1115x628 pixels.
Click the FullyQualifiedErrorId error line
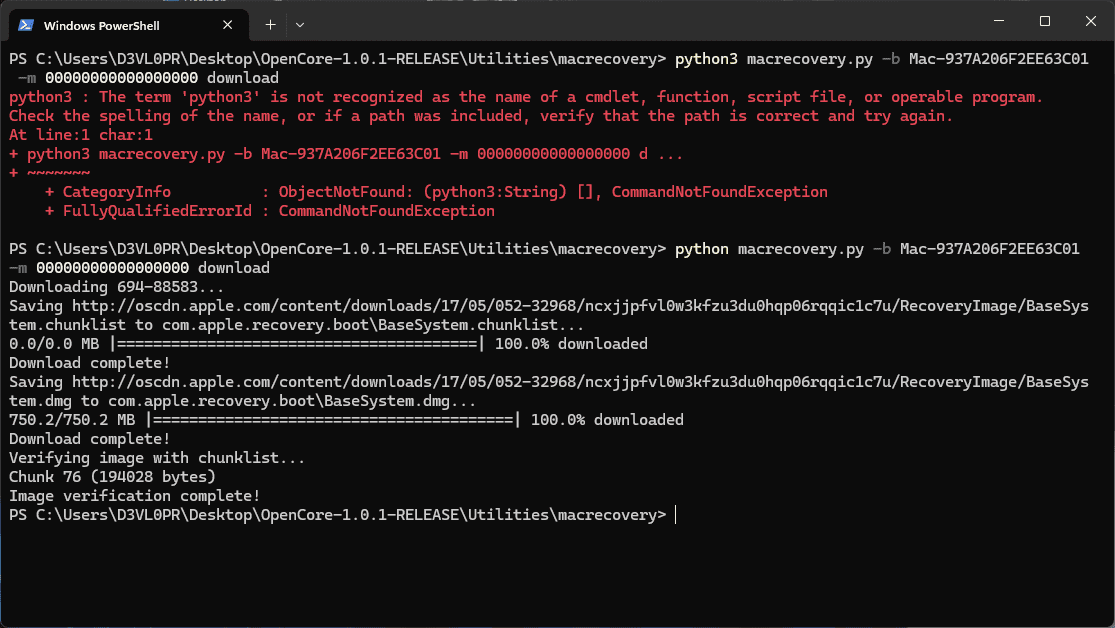(x=270, y=211)
